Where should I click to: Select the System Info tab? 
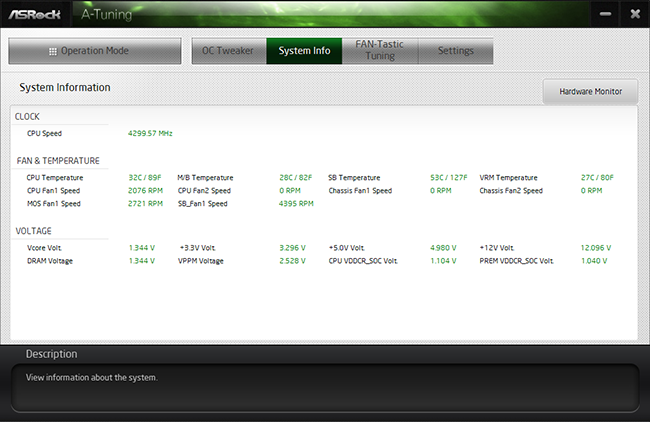click(x=304, y=51)
